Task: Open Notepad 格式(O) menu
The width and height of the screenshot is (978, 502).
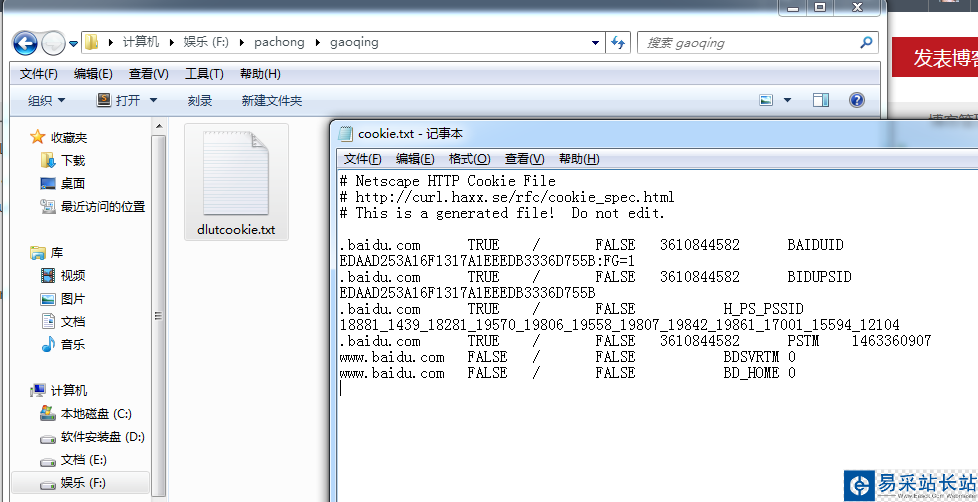Action: click(470, 159)
